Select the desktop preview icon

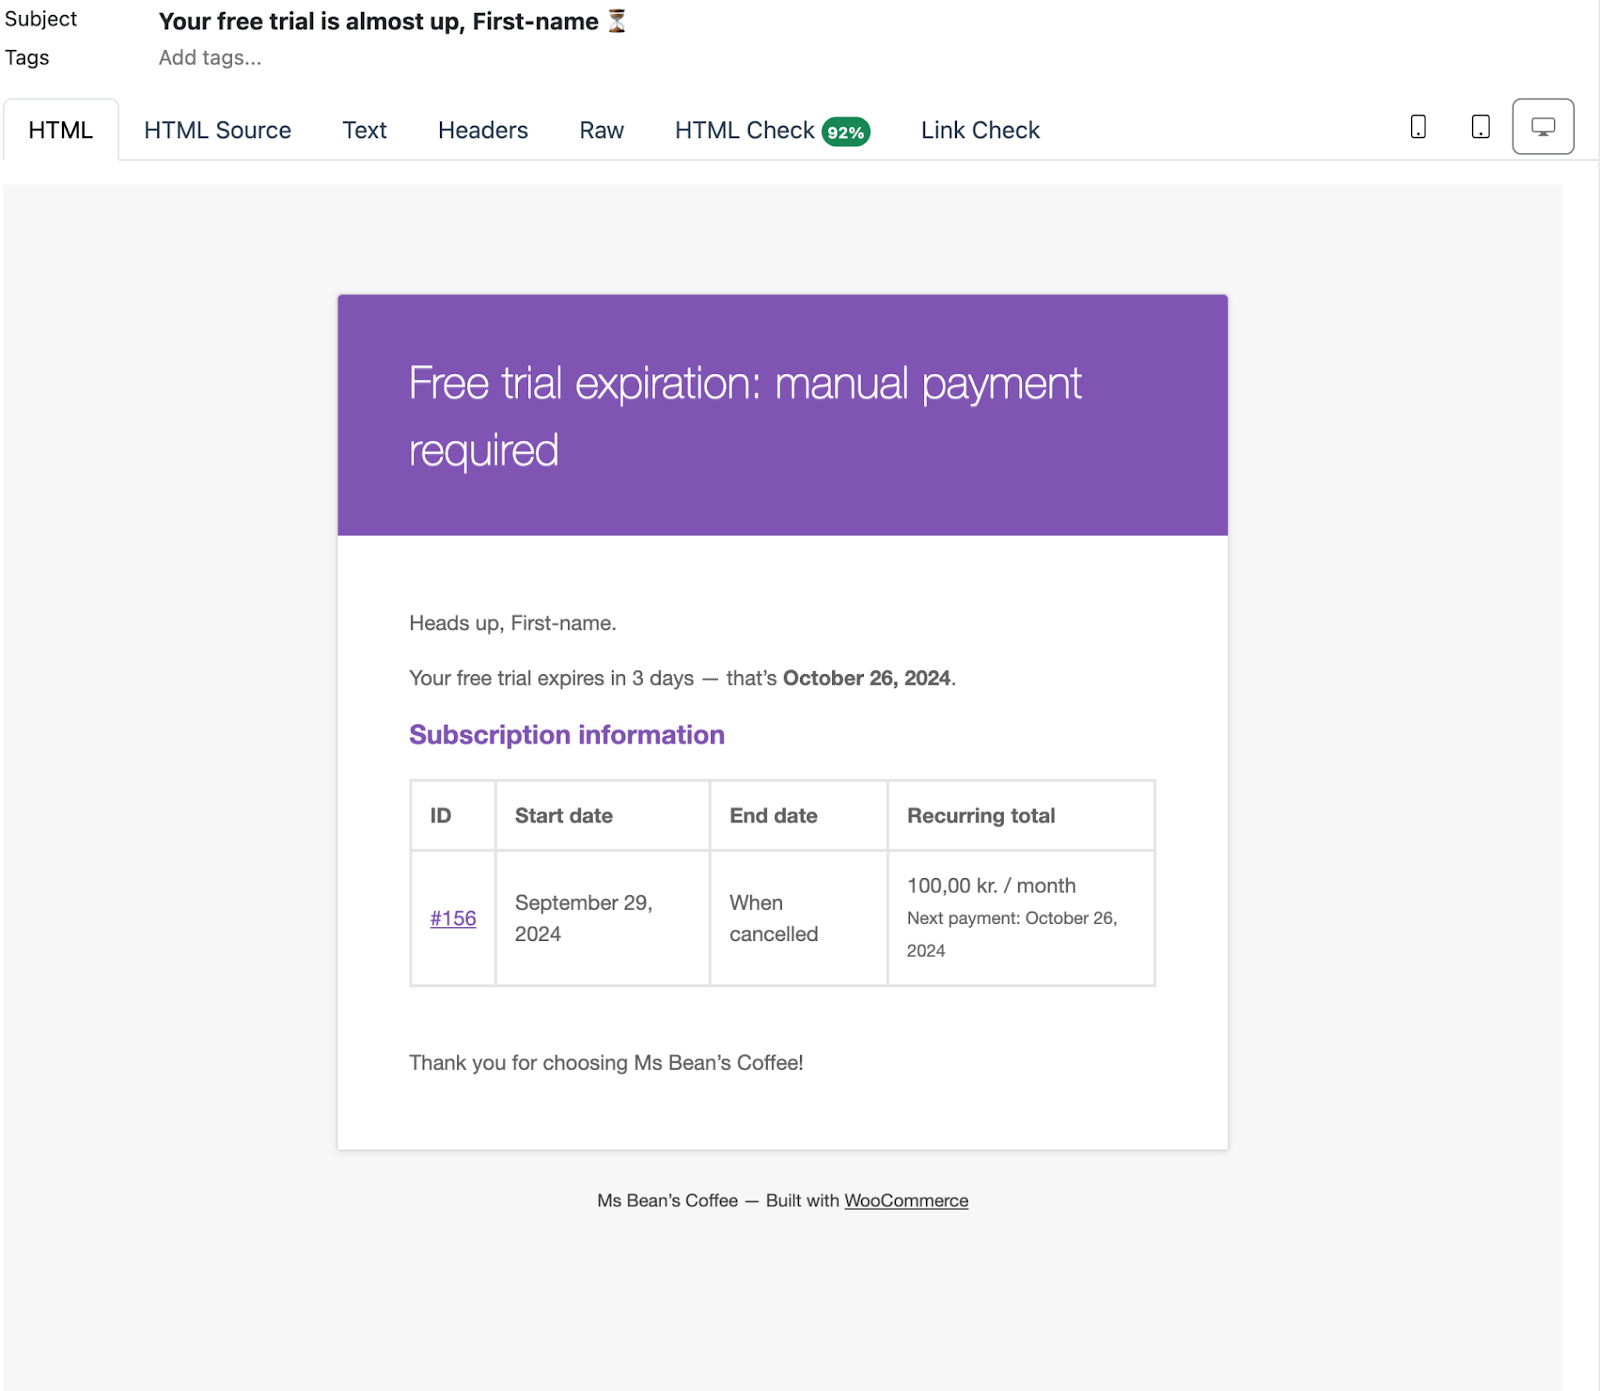click(1542, 126)
